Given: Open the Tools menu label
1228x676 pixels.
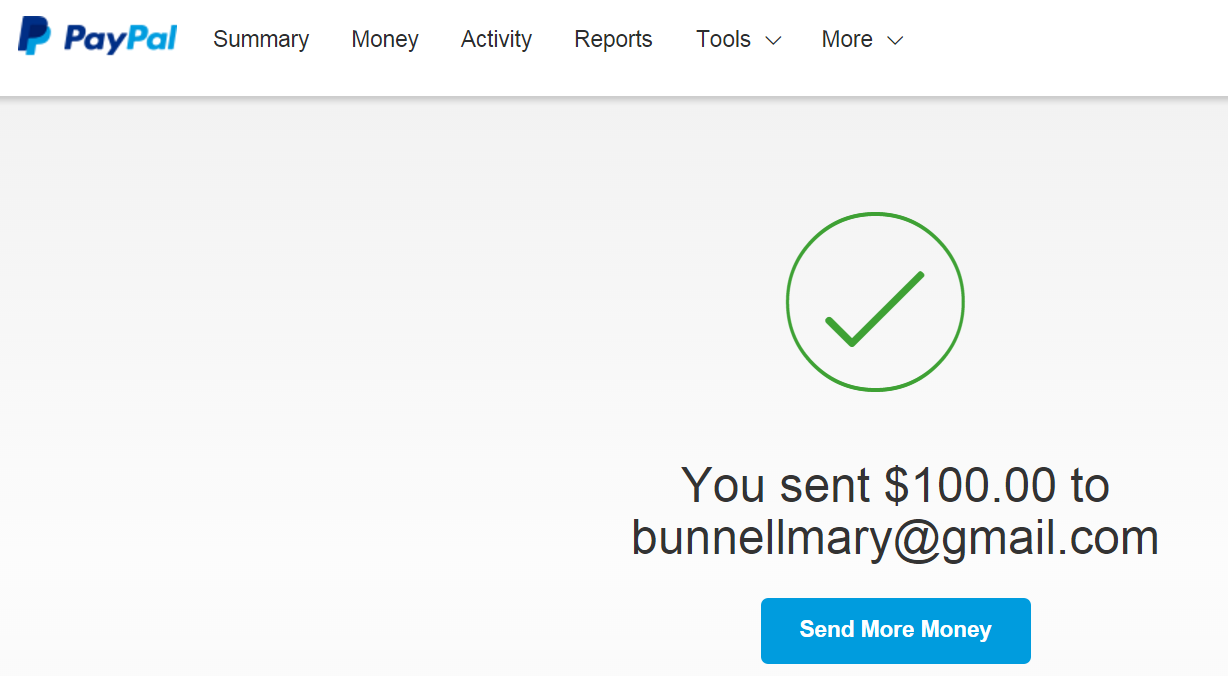Looking at the screenshot, I should coord(723,40).
